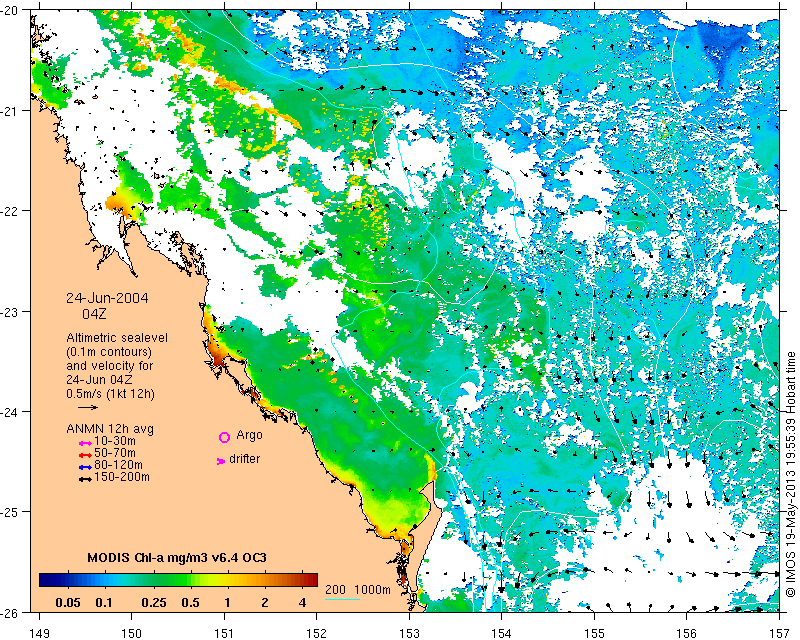Click the blue 80-120m depth arrow symbol
The width and height of the screenshot is (800, 640).
point(85,467)
